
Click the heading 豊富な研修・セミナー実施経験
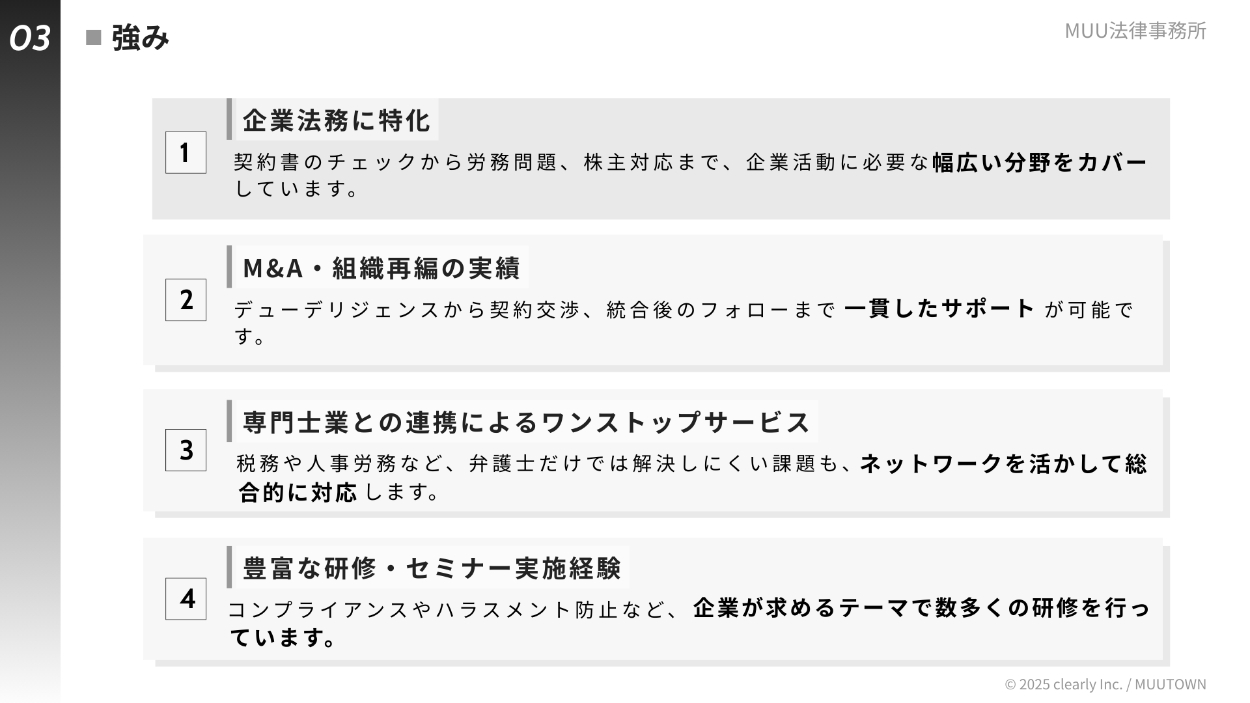click(x=431, y=568)
